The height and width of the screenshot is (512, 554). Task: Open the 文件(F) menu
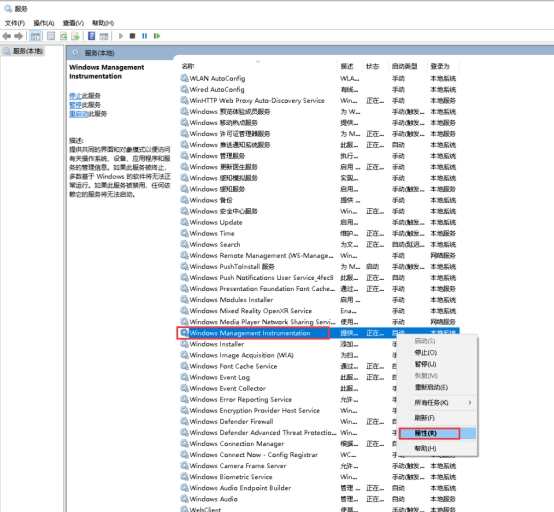[x=15, y=23]
